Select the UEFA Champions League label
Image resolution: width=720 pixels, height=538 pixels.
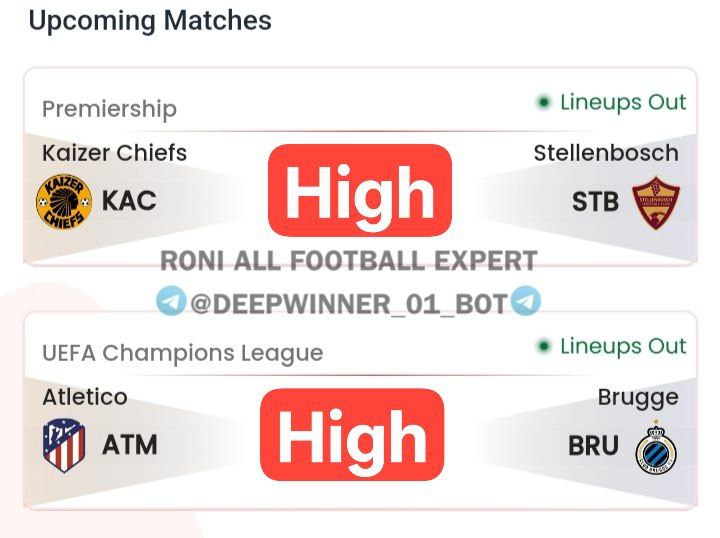point(182,353)
